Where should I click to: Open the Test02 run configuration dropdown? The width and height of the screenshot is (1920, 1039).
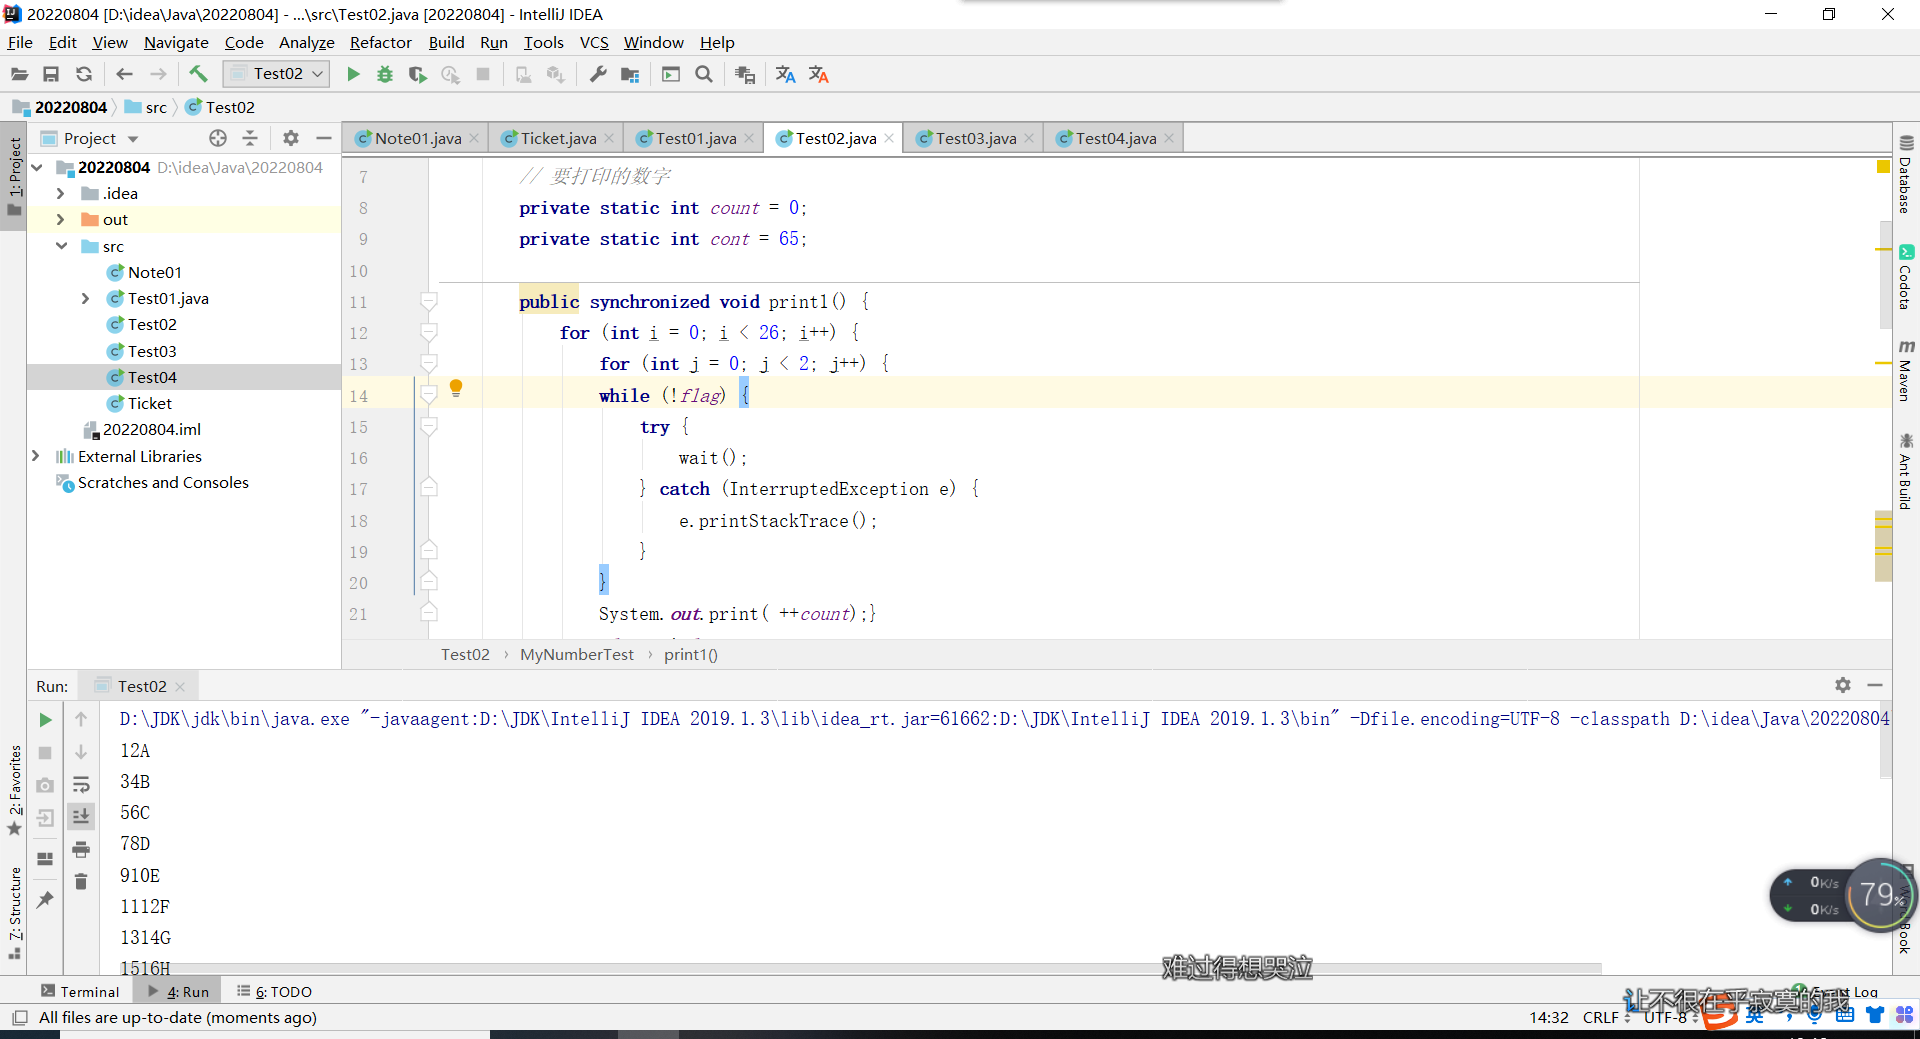(x=277, y=74)
